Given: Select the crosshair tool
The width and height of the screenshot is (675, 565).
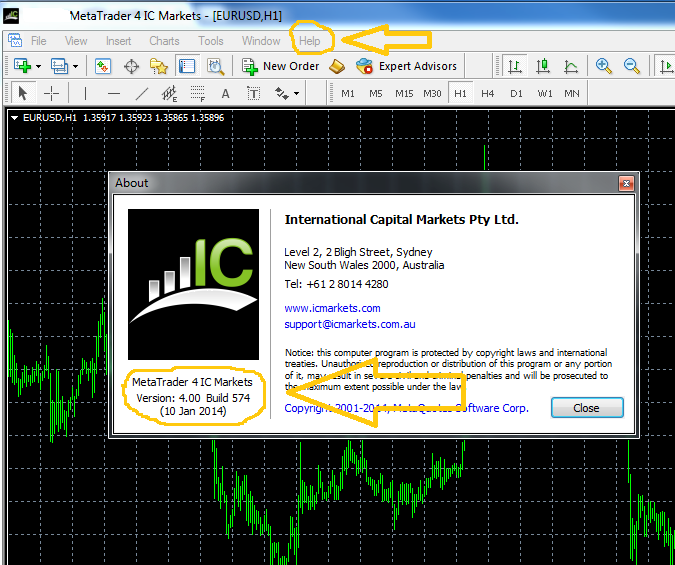Looking at the screenshot, I should click(x=51, y=93).
